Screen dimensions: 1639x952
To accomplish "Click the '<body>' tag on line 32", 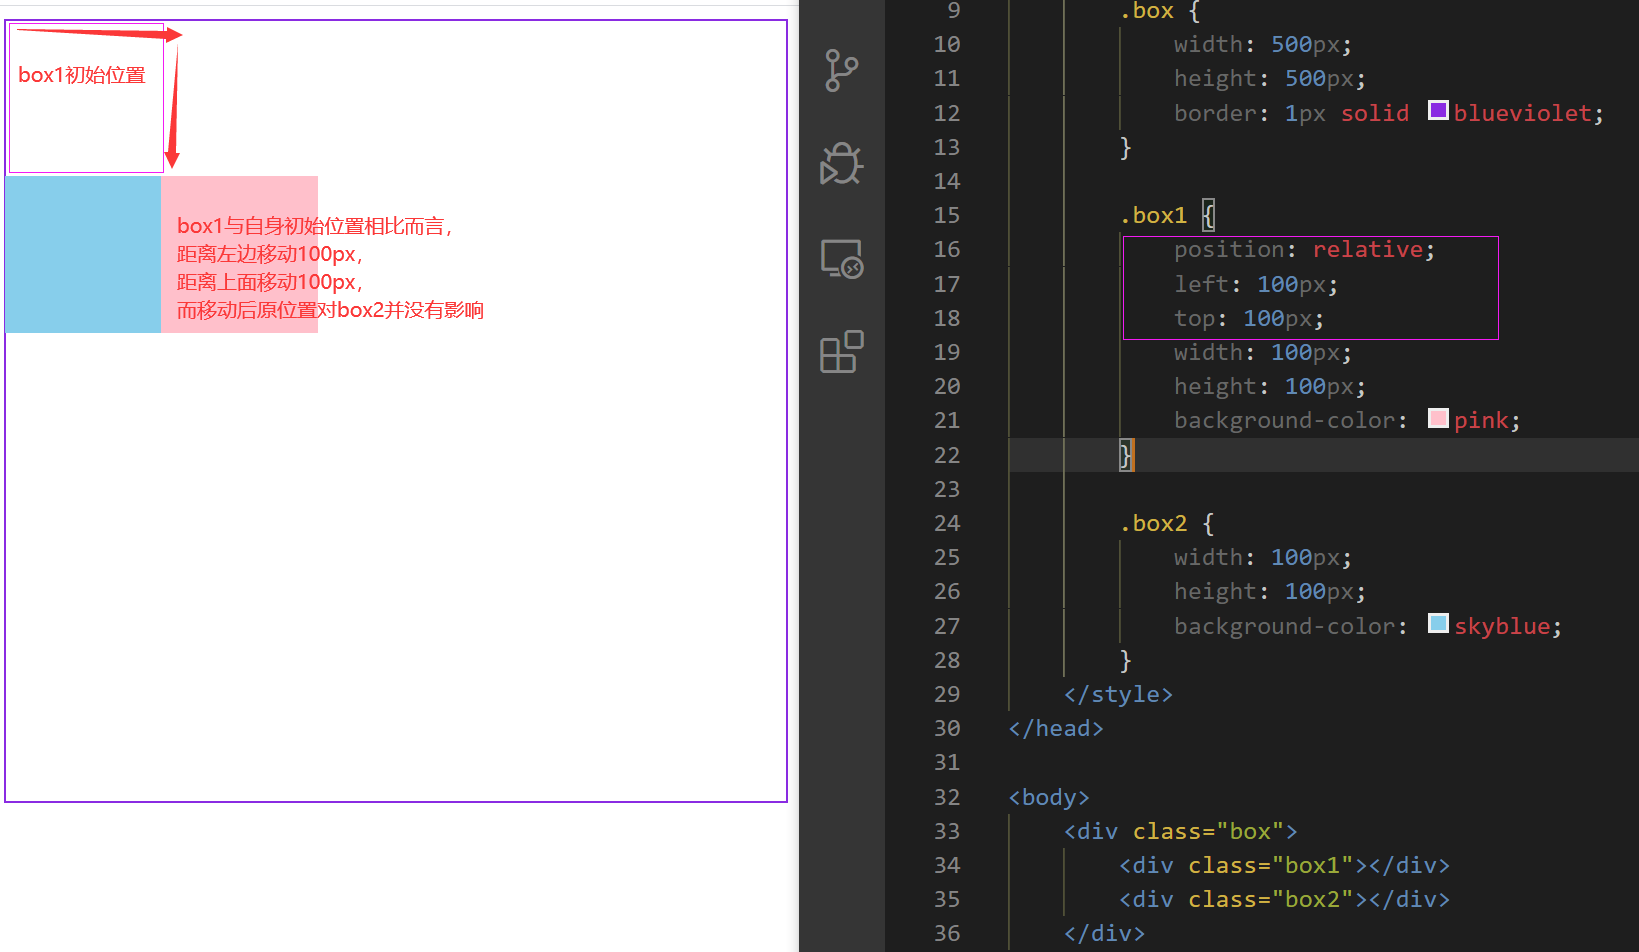I will pyautogui.click(x=1049, y=797).
